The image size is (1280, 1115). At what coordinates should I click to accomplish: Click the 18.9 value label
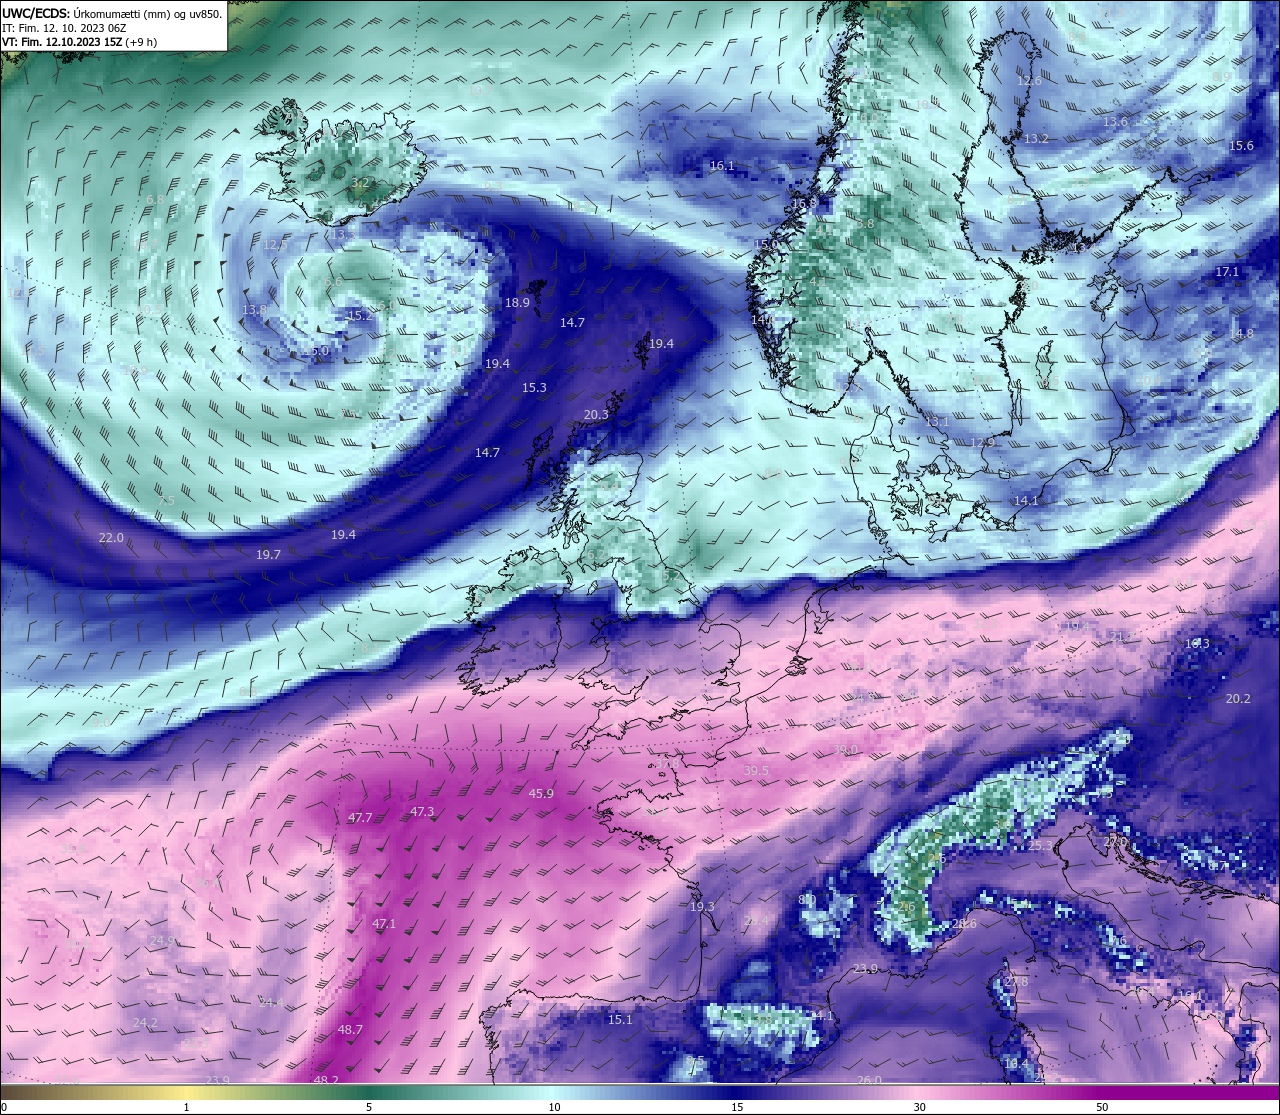click(517, 302)
